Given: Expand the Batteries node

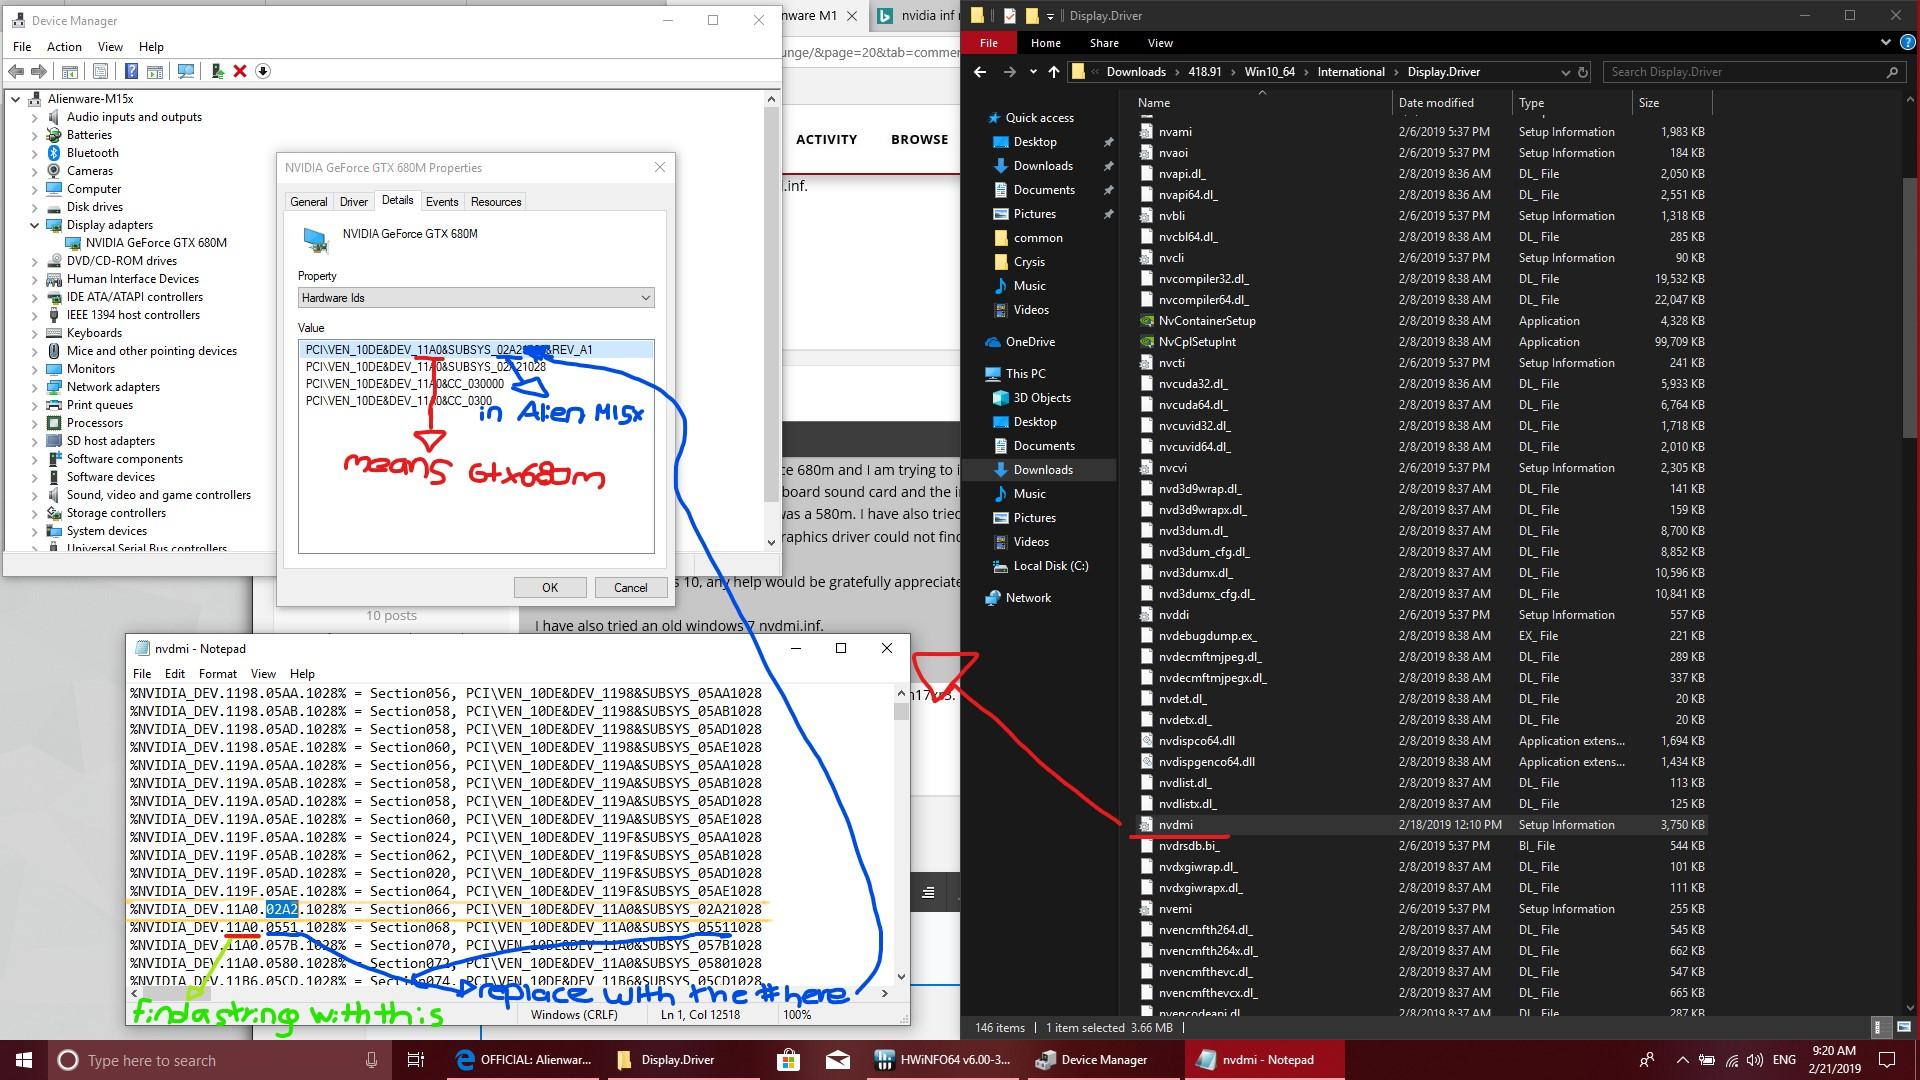Looking at the screenshot, I should click(x=35, y=135).
